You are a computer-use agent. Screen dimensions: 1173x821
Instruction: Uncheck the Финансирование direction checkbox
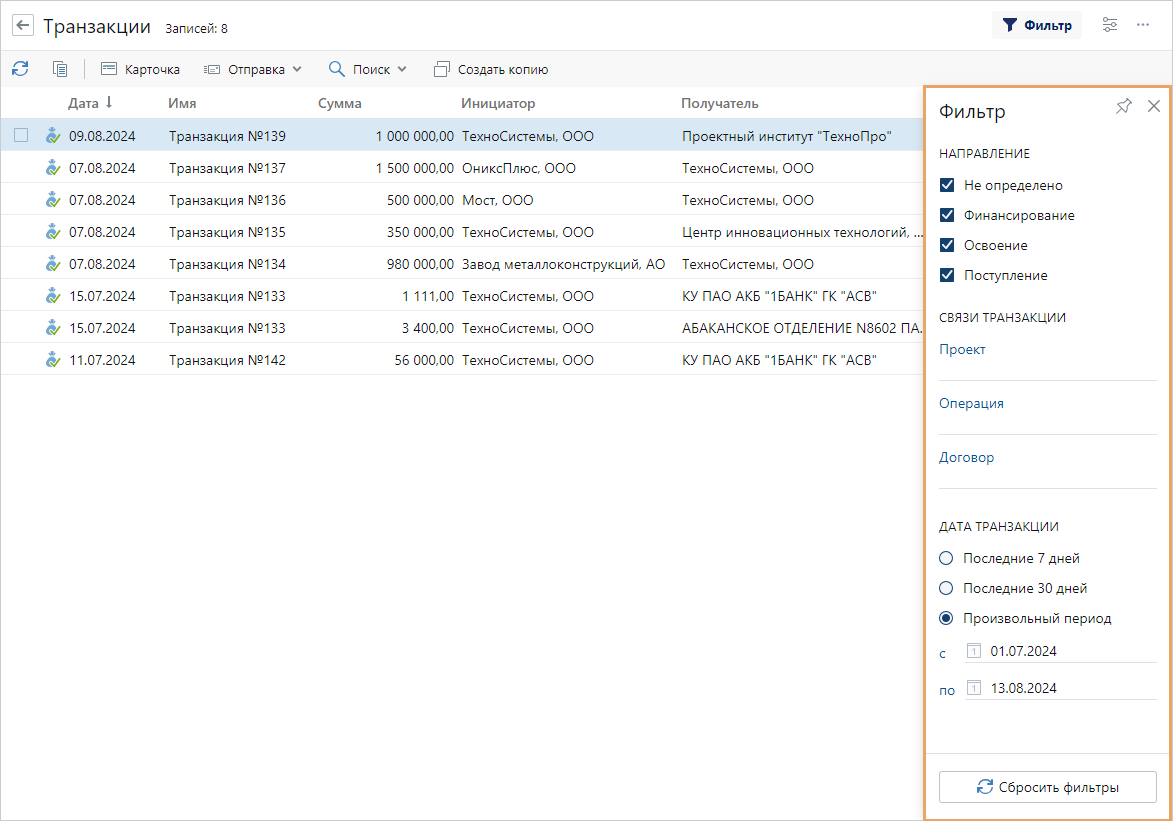[947, 215]
